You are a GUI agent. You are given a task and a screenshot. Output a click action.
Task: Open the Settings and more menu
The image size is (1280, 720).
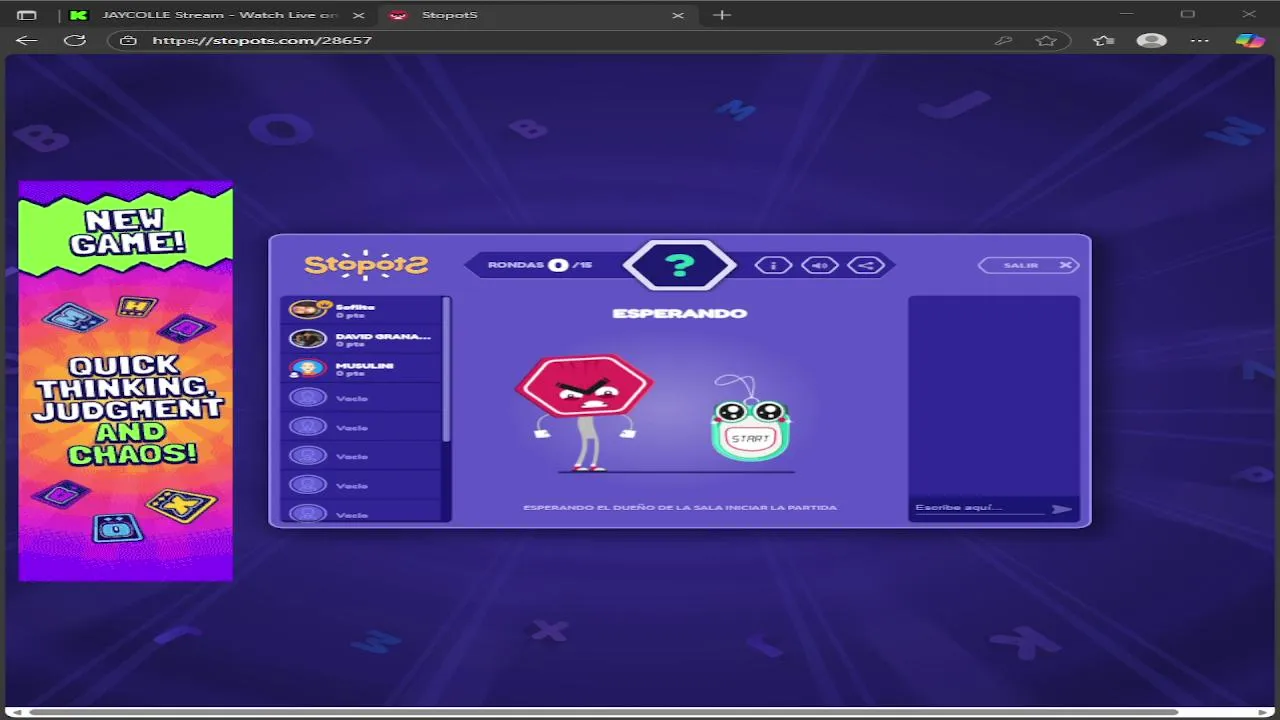coord(1200,40)
